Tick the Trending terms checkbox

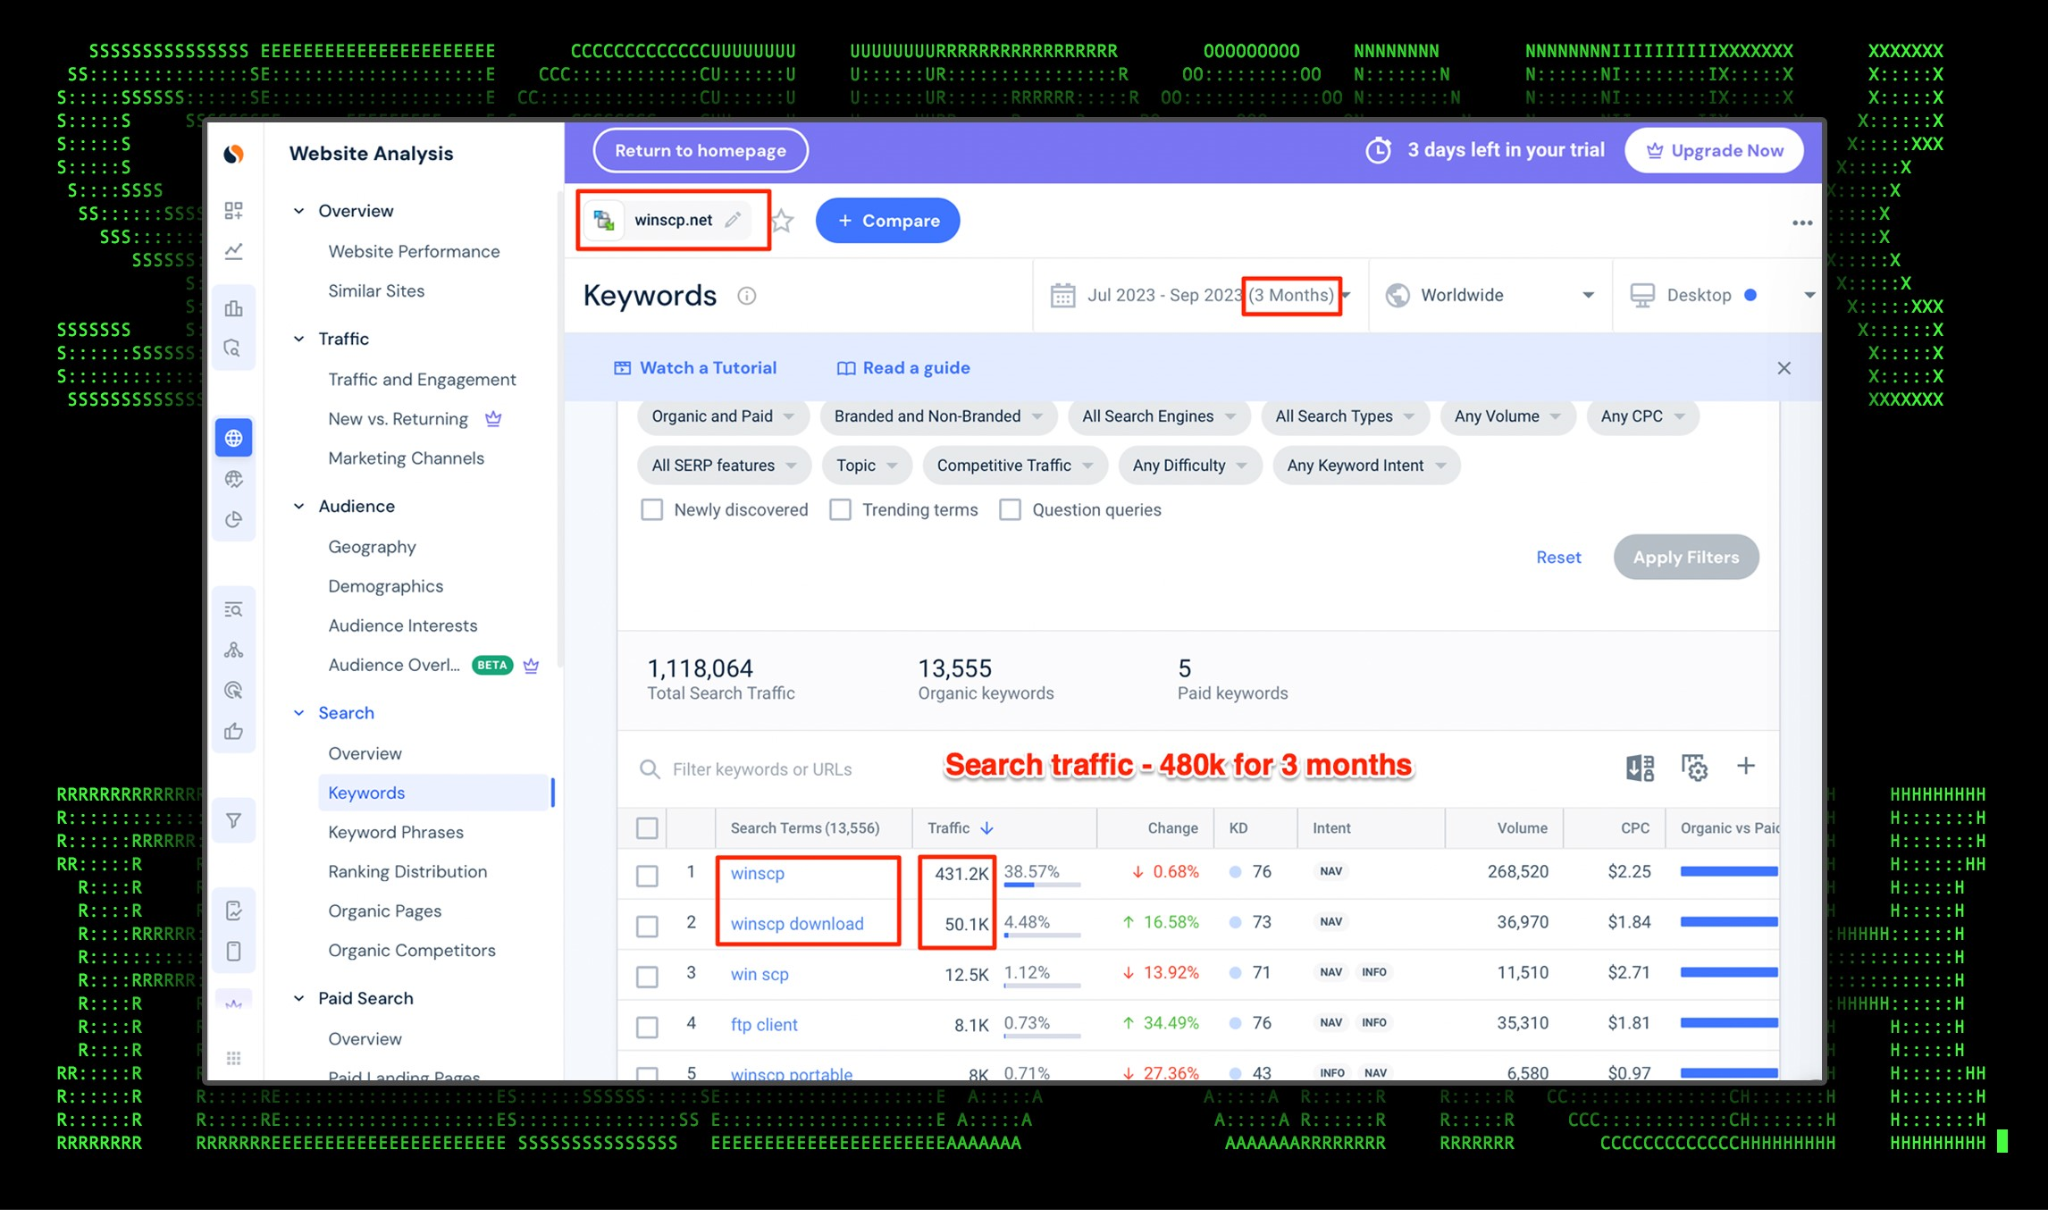(841, 510)
